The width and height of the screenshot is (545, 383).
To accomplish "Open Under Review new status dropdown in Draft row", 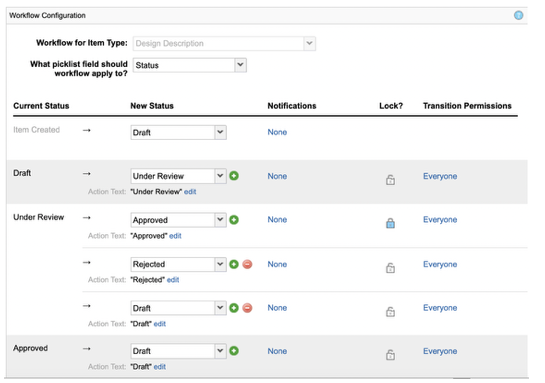I will click(179, 176).
